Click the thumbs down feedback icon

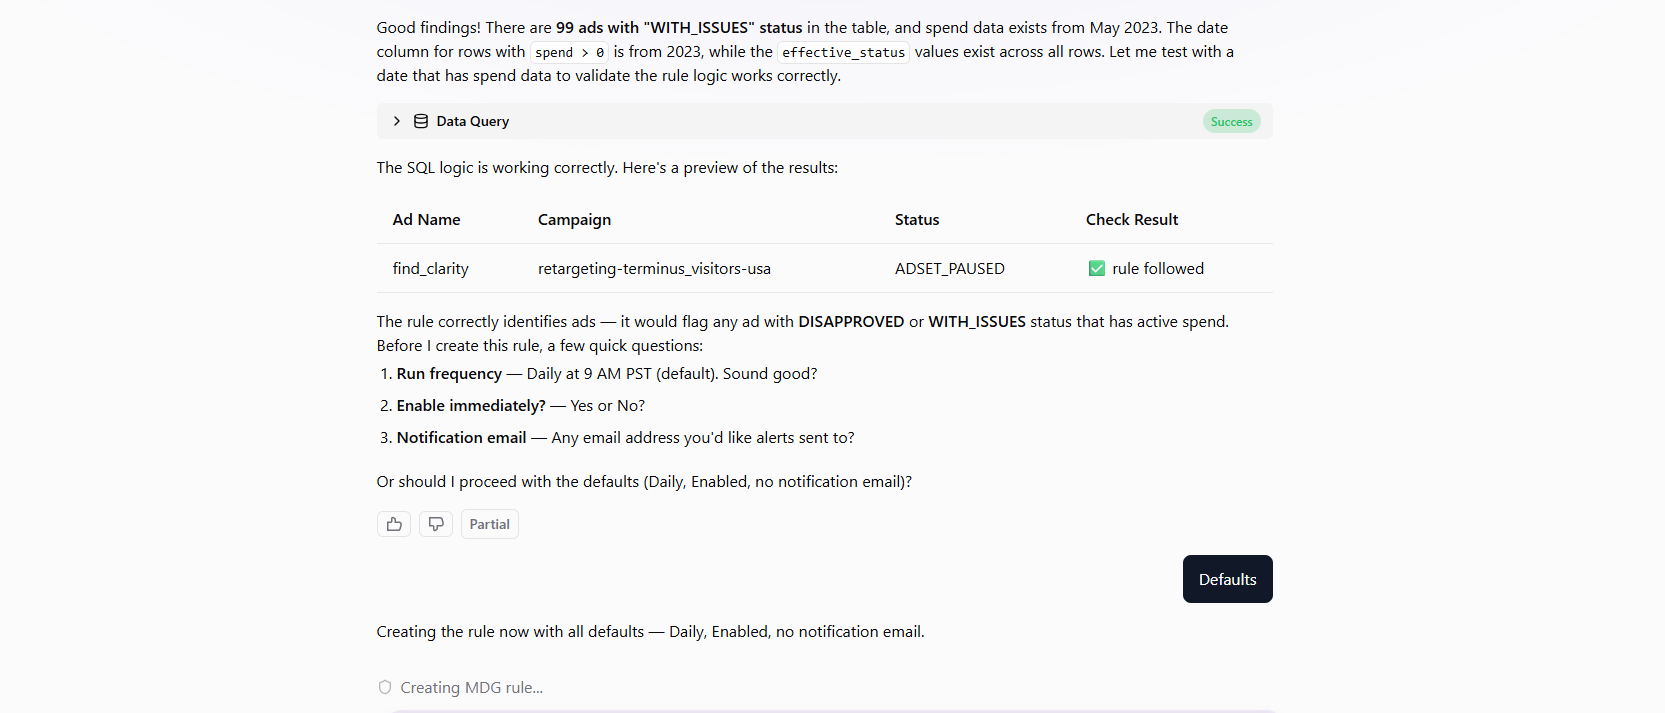(x=436, y=524)
